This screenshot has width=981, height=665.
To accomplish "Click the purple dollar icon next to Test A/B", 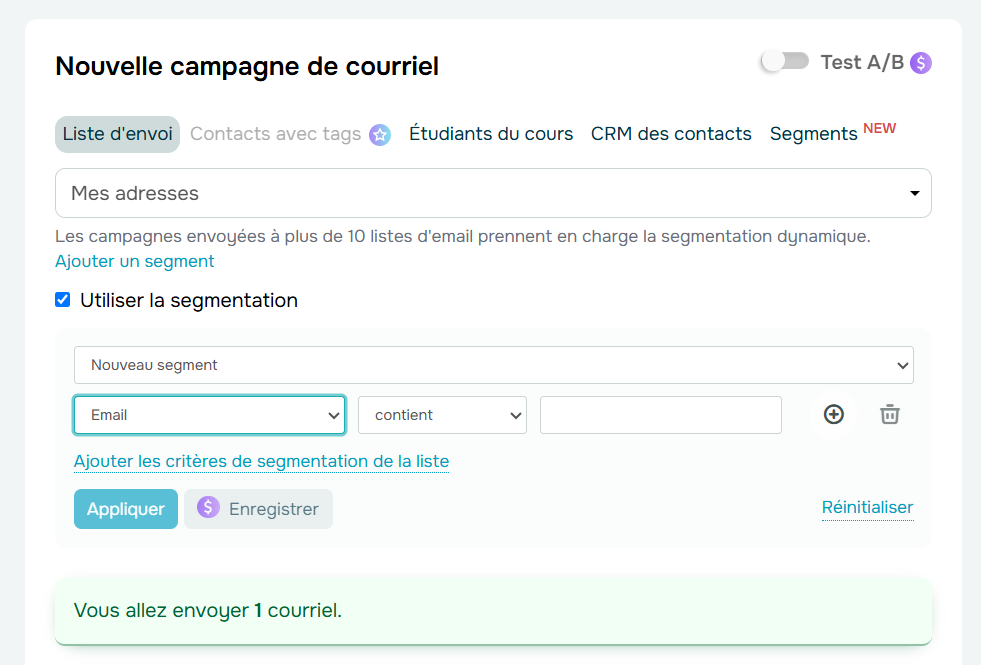I will [x=919, y=61].
